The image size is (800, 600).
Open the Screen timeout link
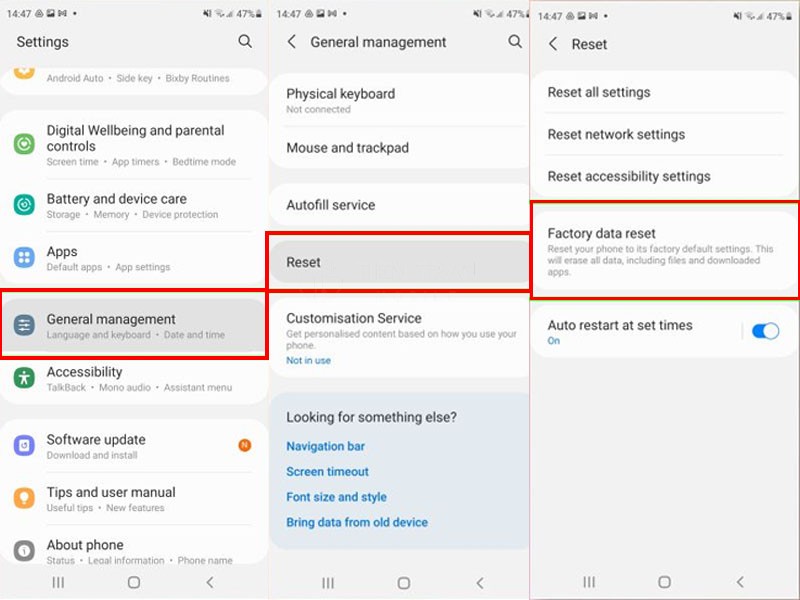coord(327,471)
